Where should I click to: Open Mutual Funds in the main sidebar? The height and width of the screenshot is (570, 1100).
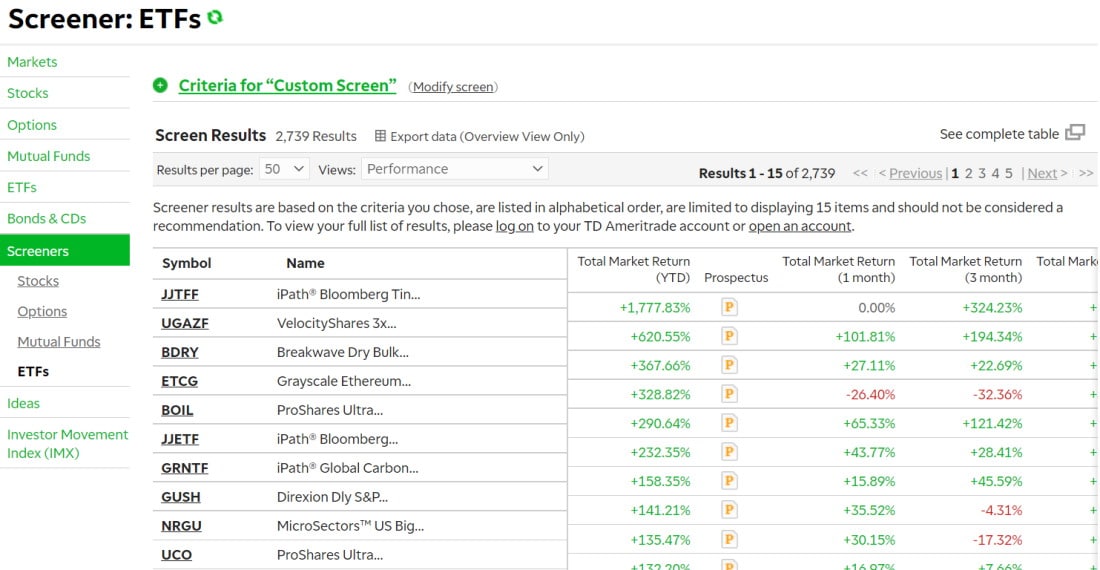point(48,156)
